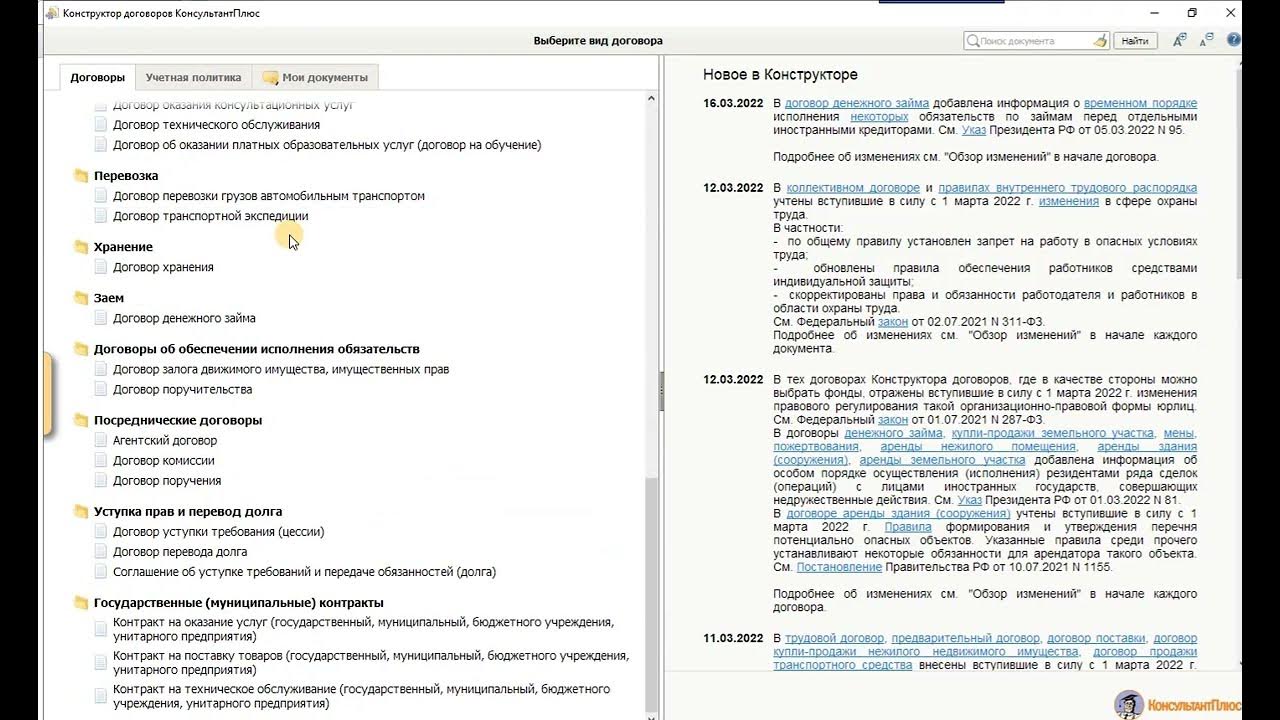Image resolution: width=1280 pixels, height=720 pixels.
Task: Open the трудовой договор link
Action: [x=834, y=638]
